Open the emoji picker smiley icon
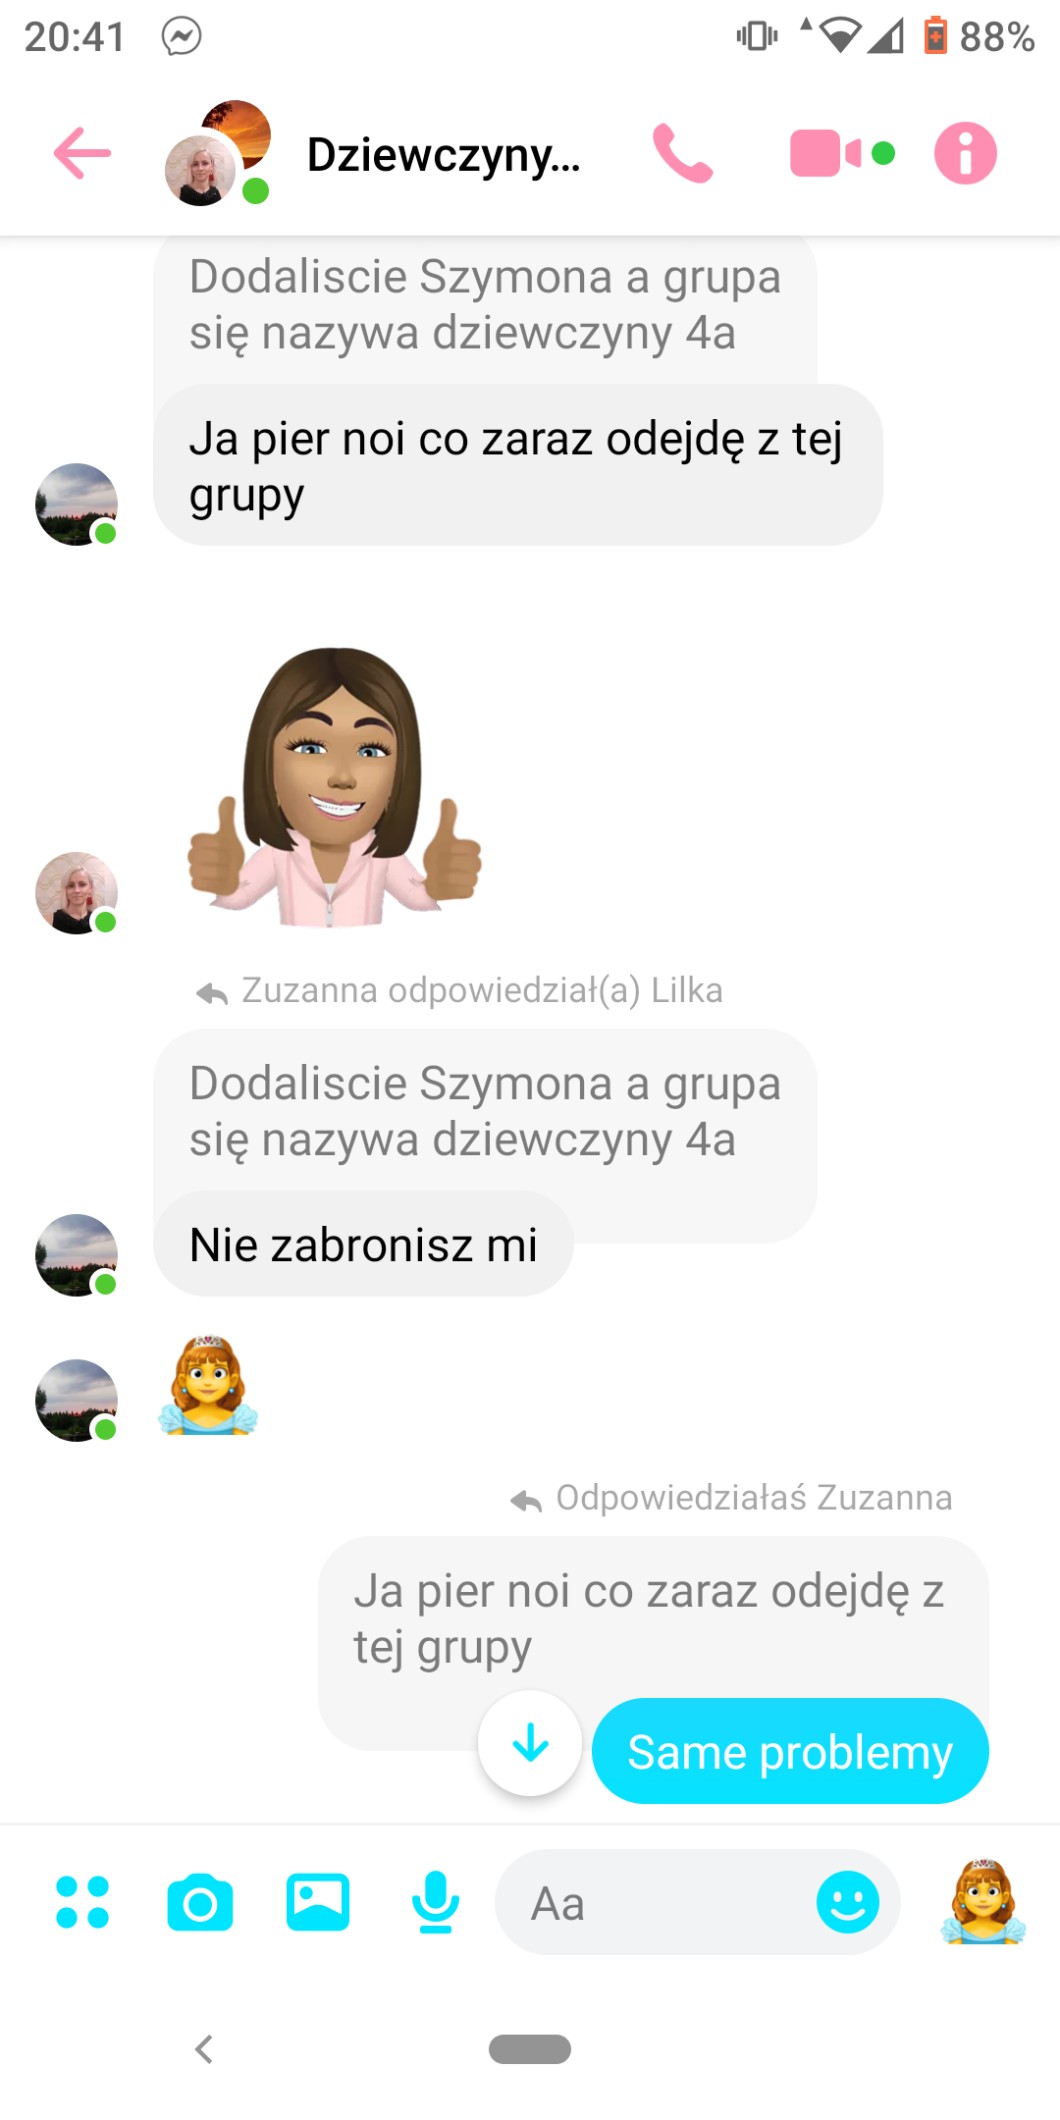1060x2120 pixels. (848, 1902)
